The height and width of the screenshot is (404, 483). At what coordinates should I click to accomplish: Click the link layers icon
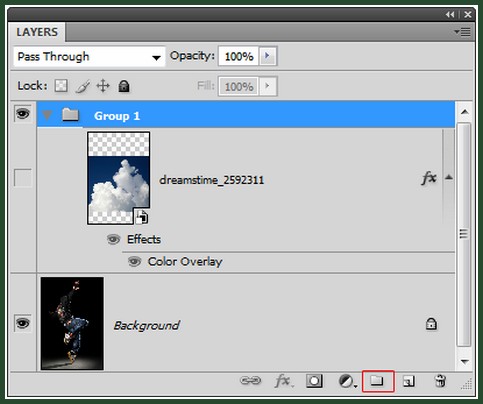(x=250, y=380)
